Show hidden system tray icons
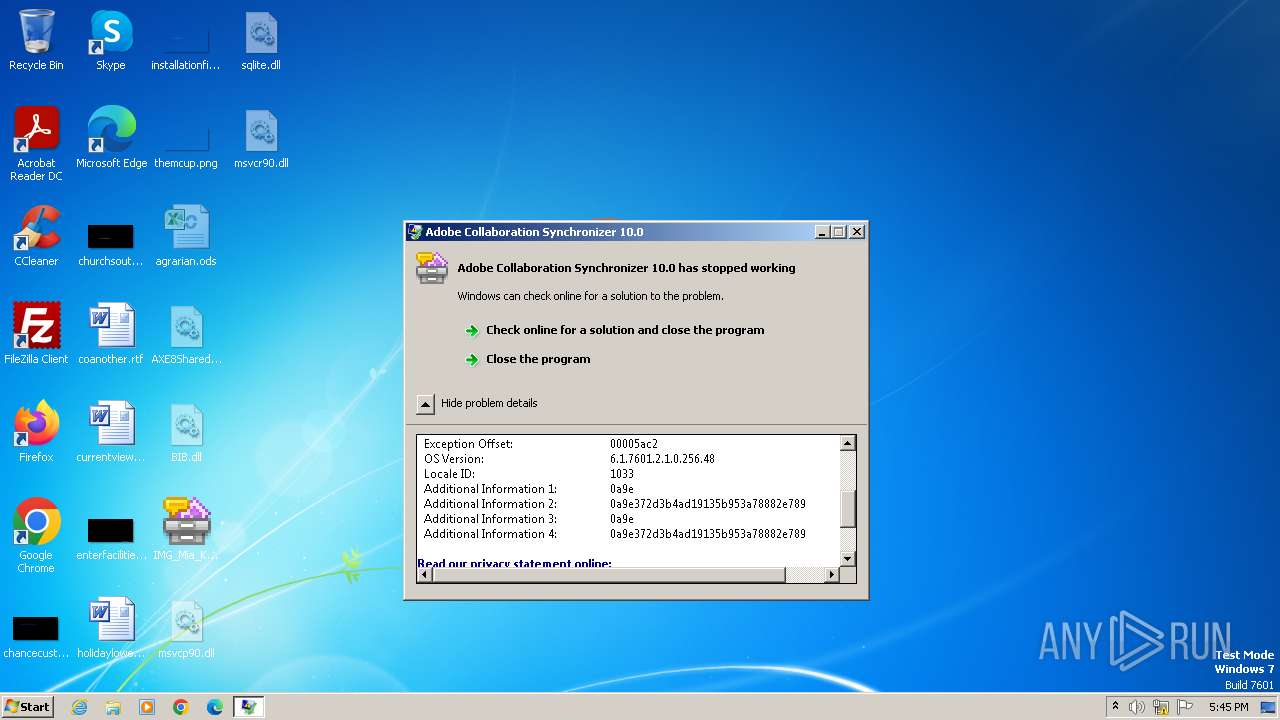The image size is (1280, 720). [x=1115, y=707]
